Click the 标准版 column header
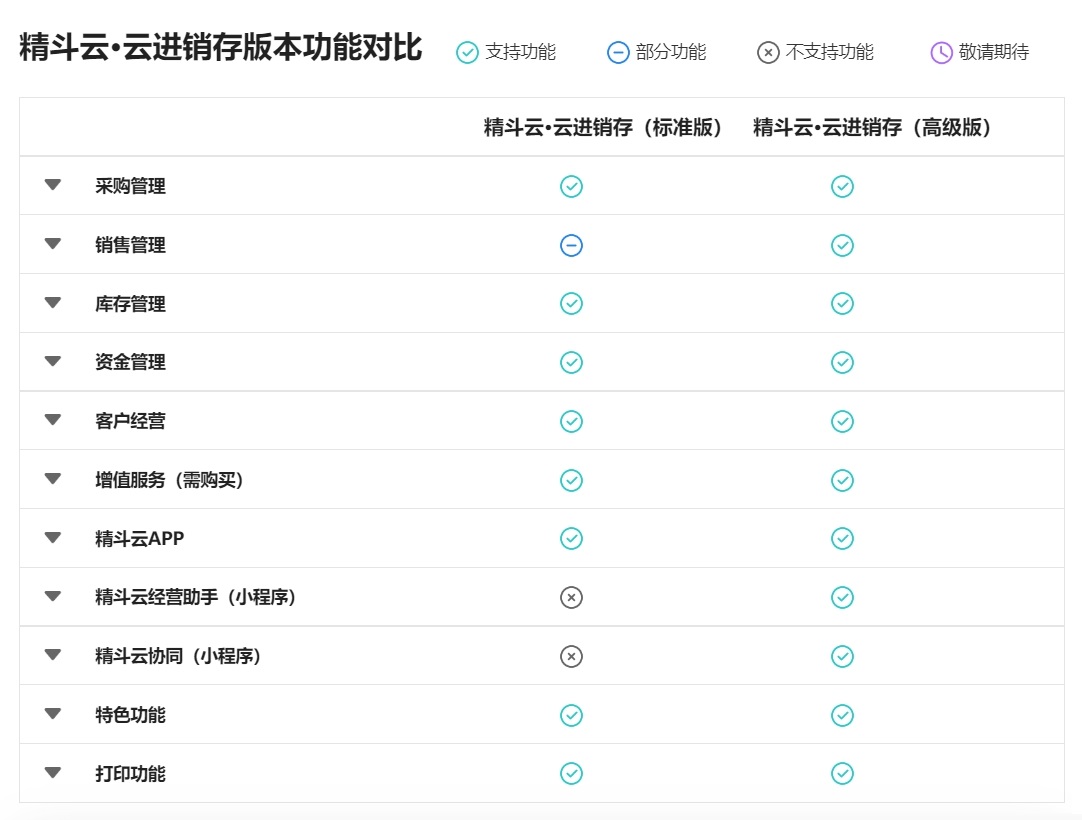1082x820 pixels. (603, 128)
